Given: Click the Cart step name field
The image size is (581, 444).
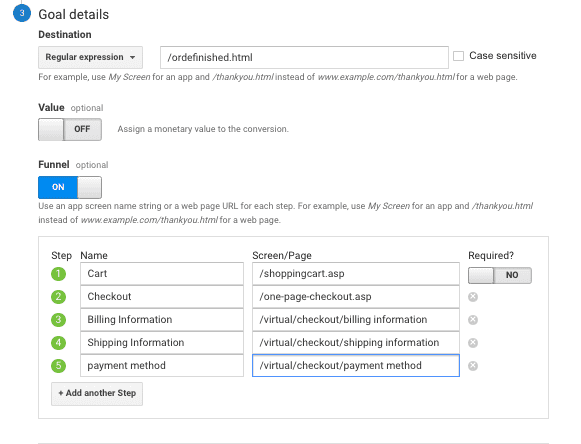Looking at the screenshot, I should click(x=162, y=274).
